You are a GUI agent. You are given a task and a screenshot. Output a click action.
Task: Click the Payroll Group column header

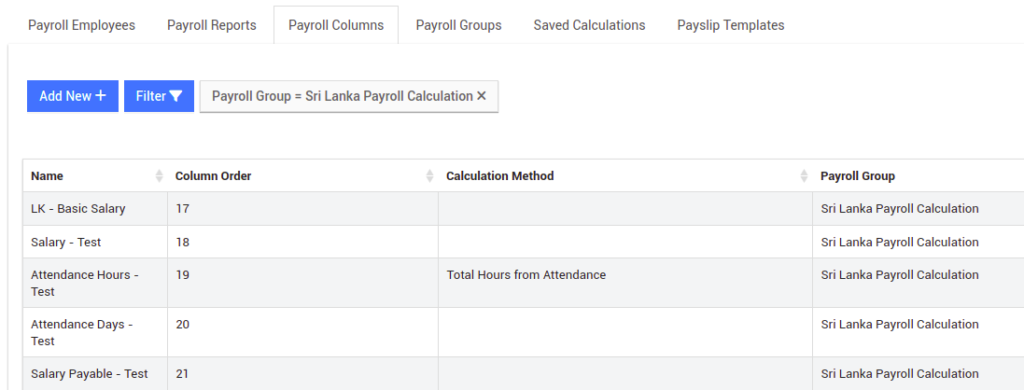[857, 176]
